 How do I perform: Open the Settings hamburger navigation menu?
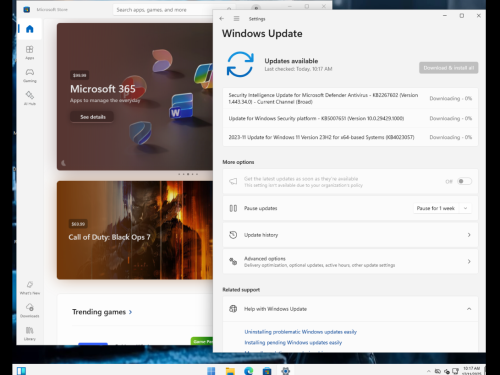click(x=236, y=19)
